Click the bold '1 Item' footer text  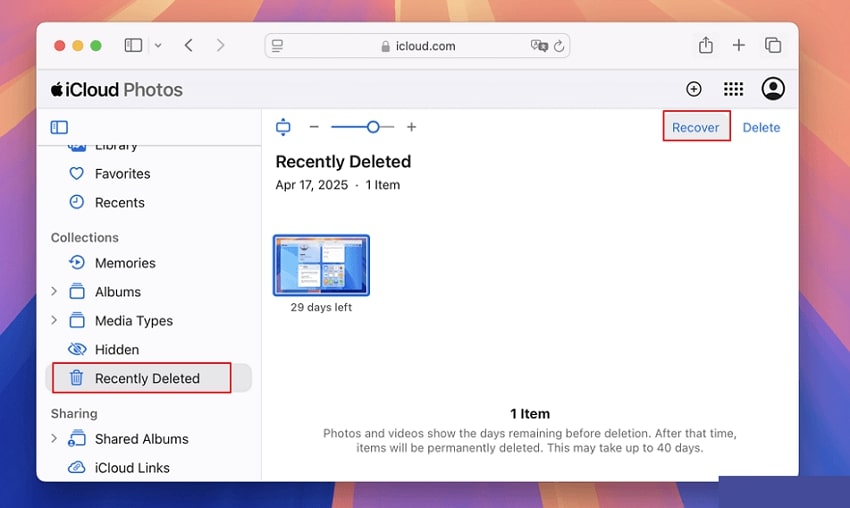pos(530,414)
